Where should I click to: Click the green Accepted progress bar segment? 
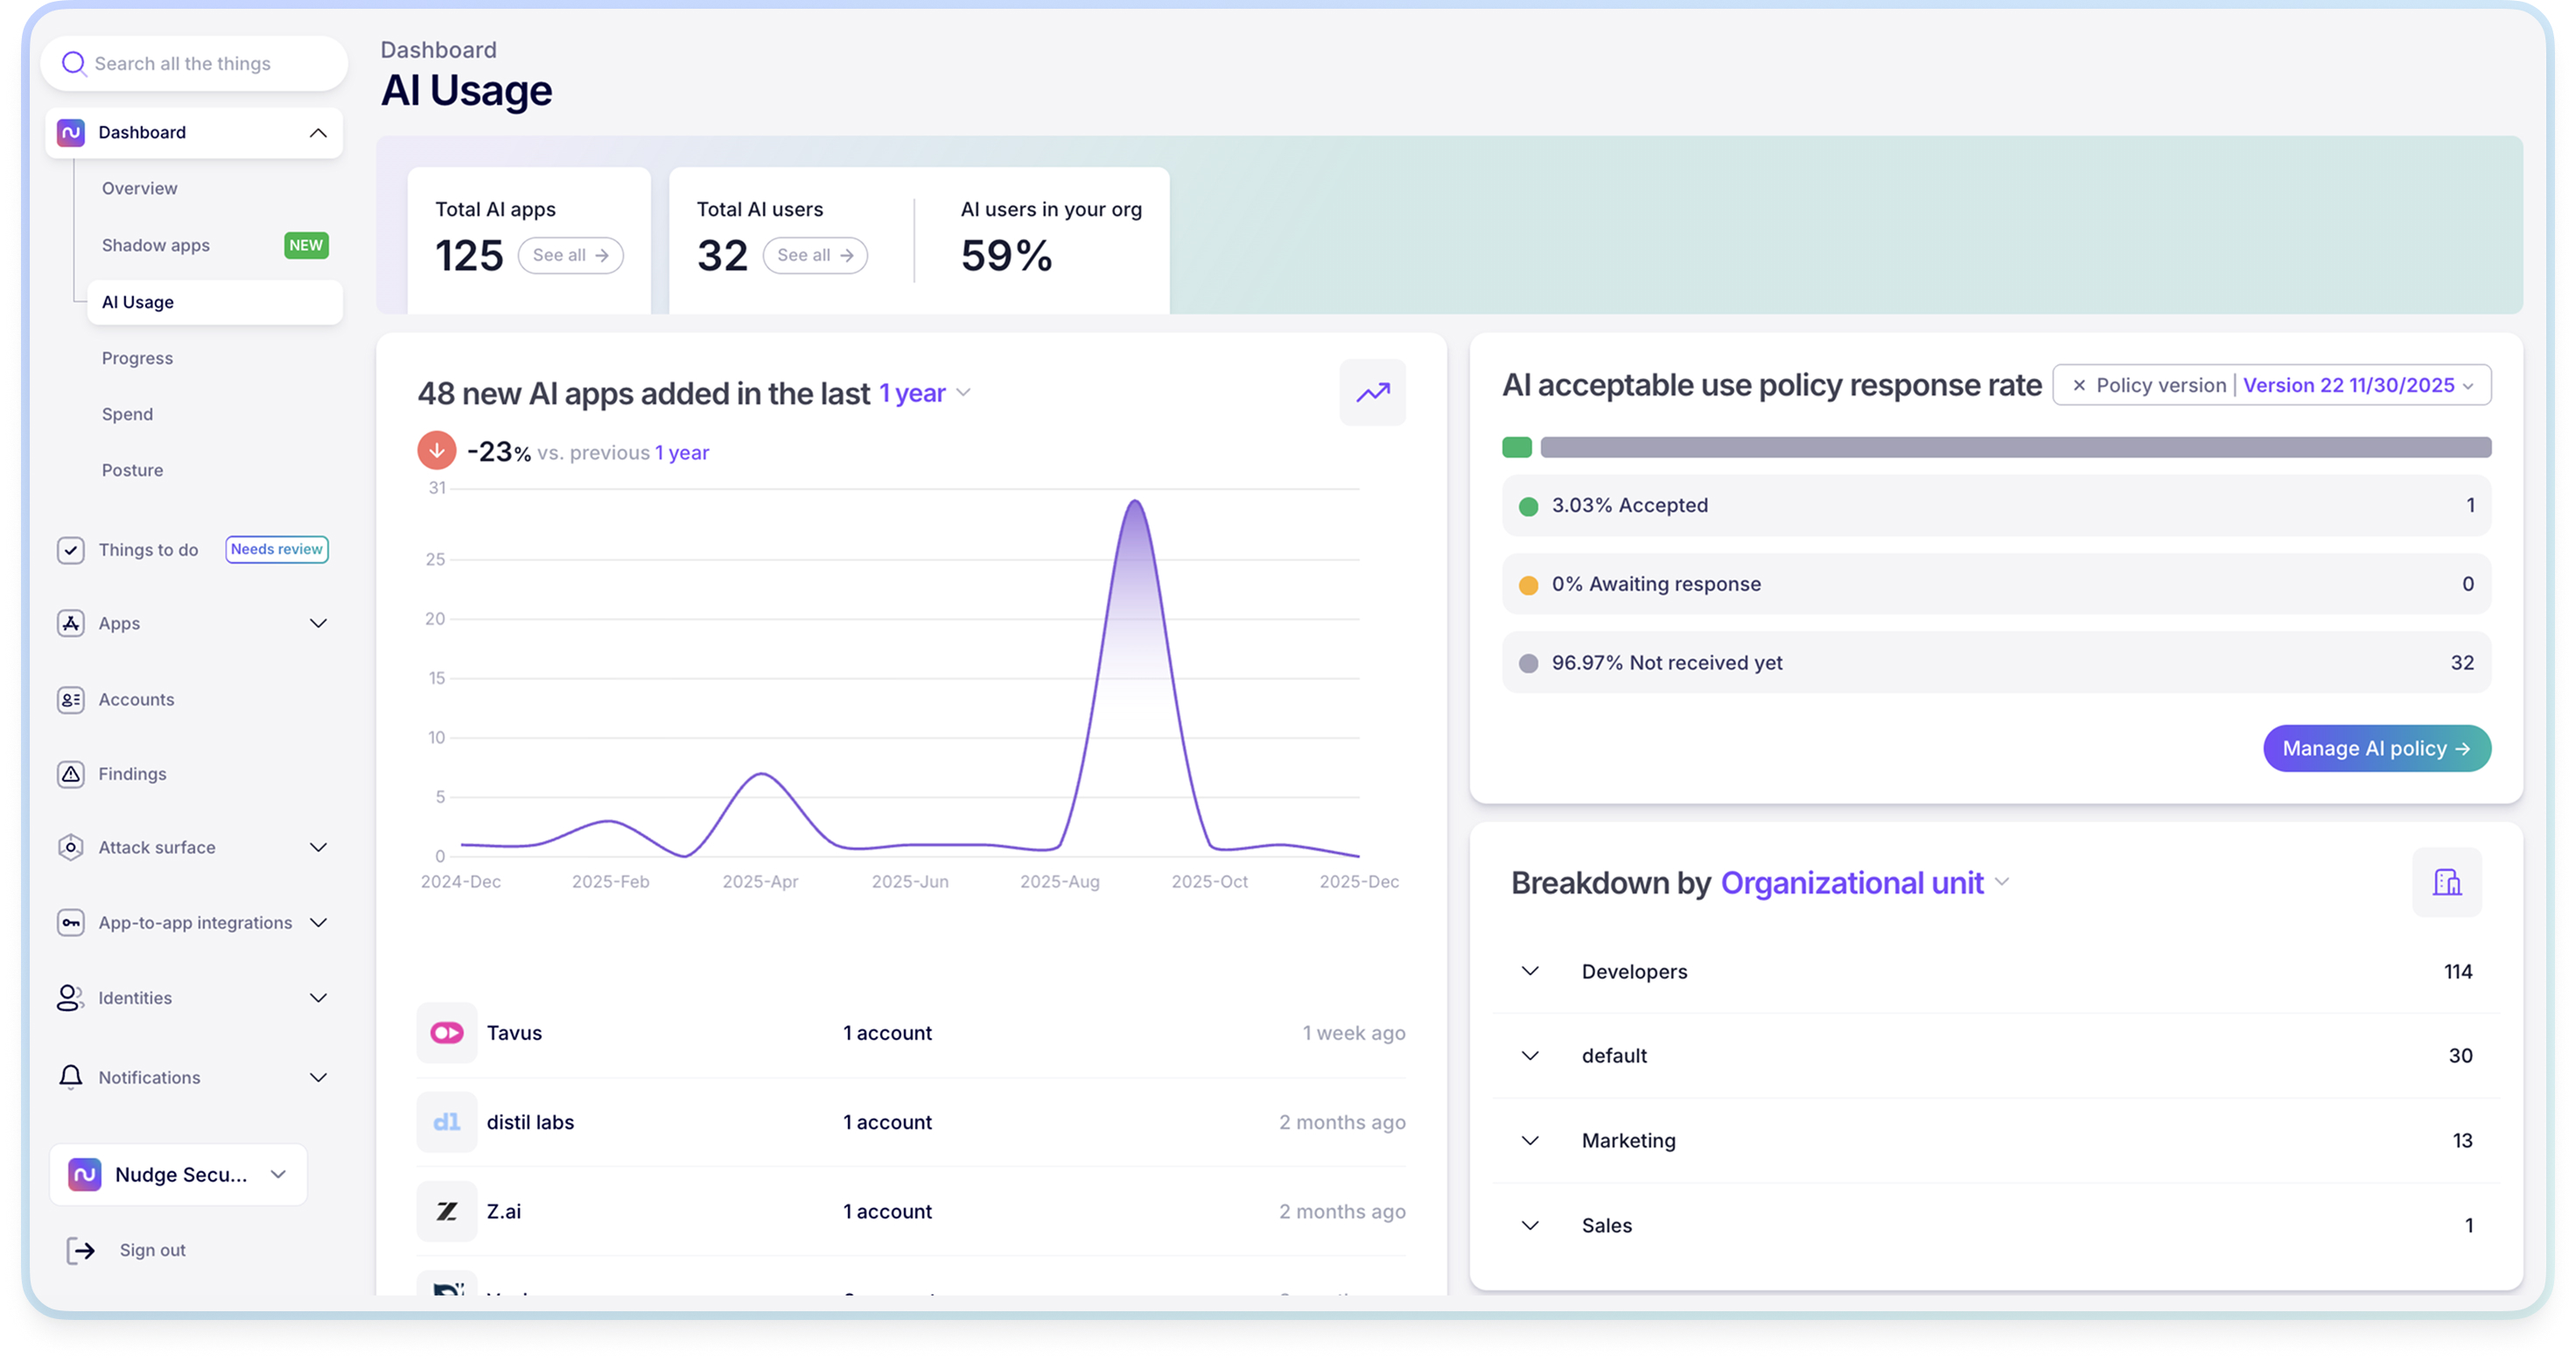click(x=1516, y=447)
